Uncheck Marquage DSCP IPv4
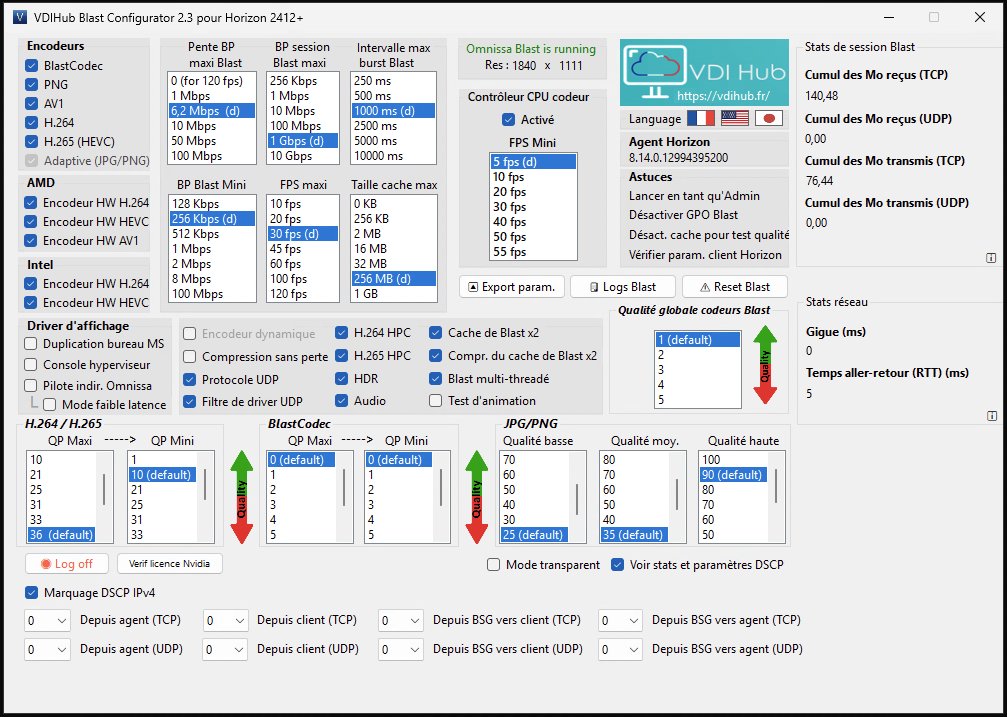1007x717 pixels. click(x=31, y=592)
